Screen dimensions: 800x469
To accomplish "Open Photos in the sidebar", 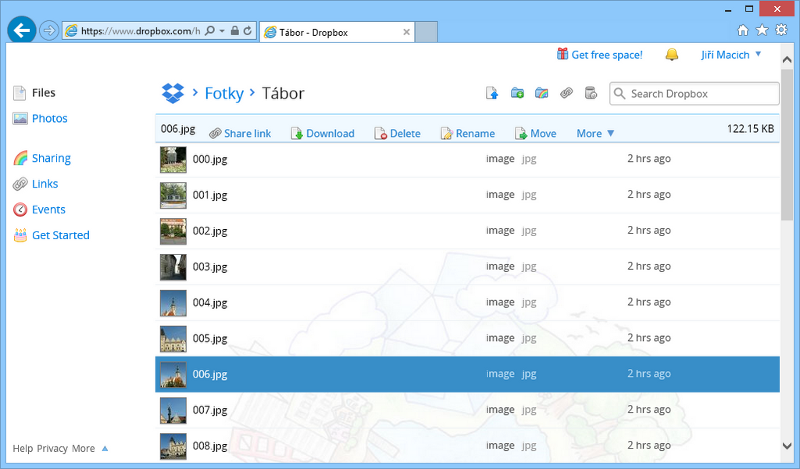I will click(49, 118).
